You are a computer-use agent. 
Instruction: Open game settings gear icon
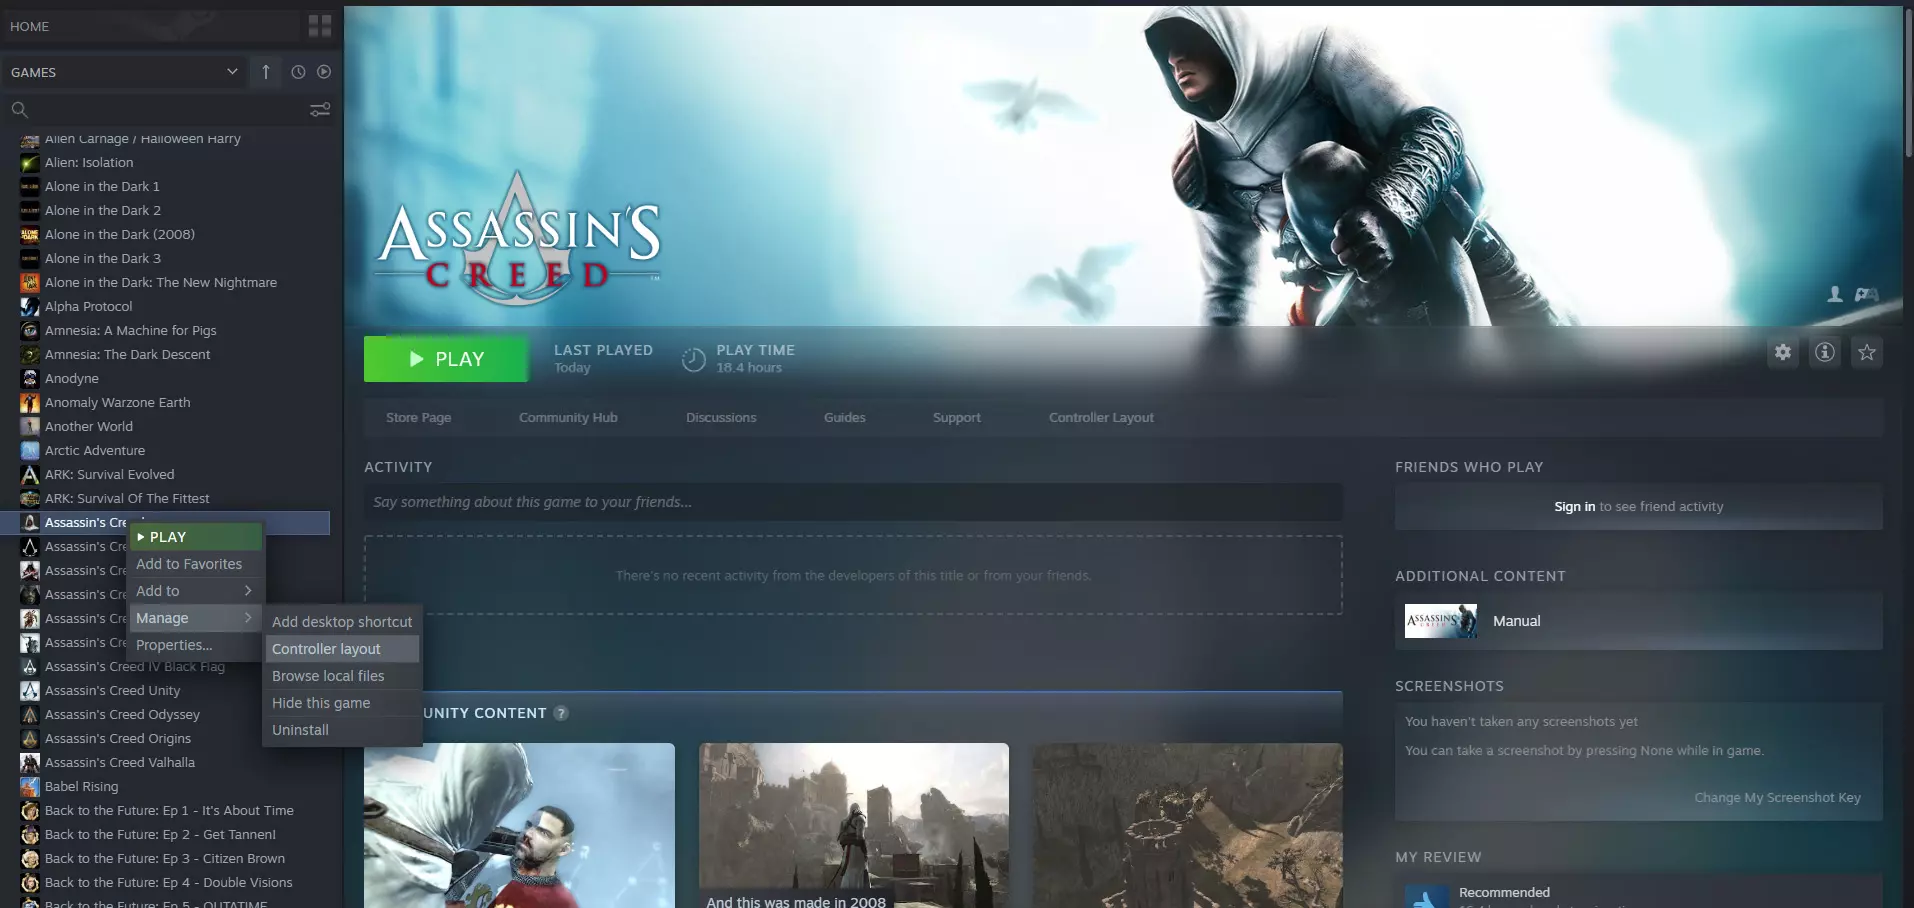(1783, 352)
